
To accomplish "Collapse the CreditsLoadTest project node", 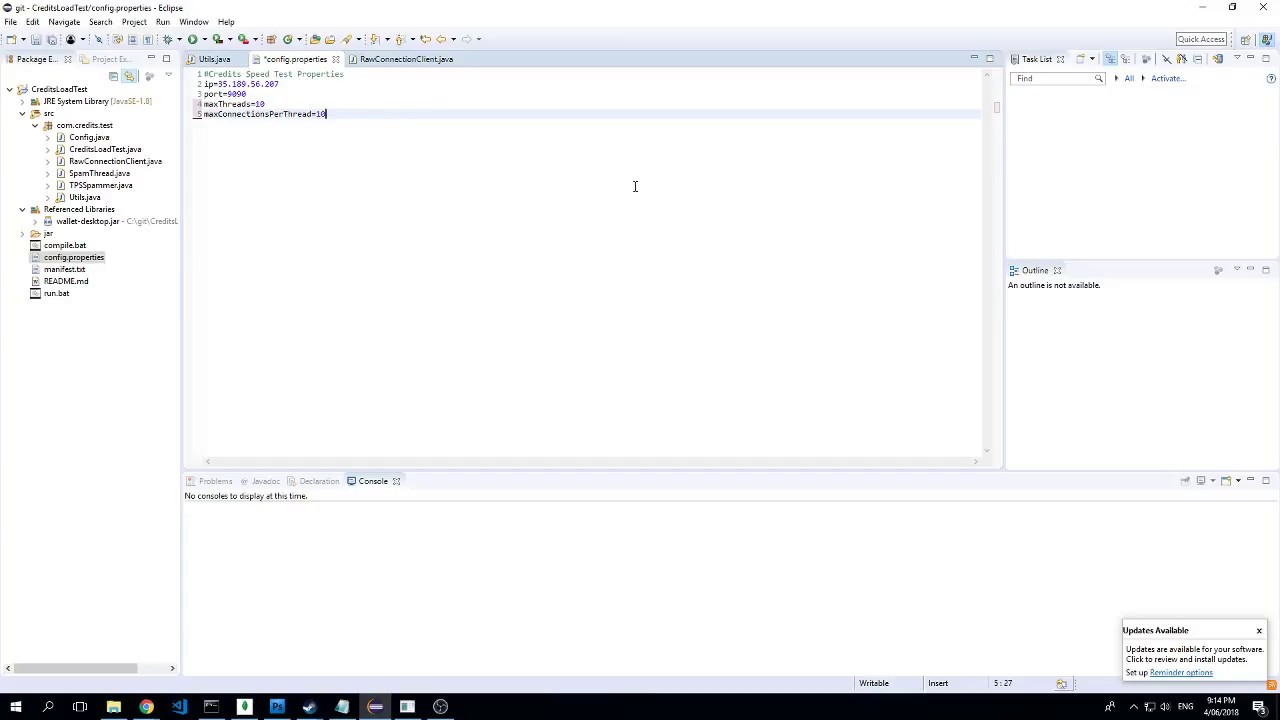I will pyautogui.click(x=9, y=89).
